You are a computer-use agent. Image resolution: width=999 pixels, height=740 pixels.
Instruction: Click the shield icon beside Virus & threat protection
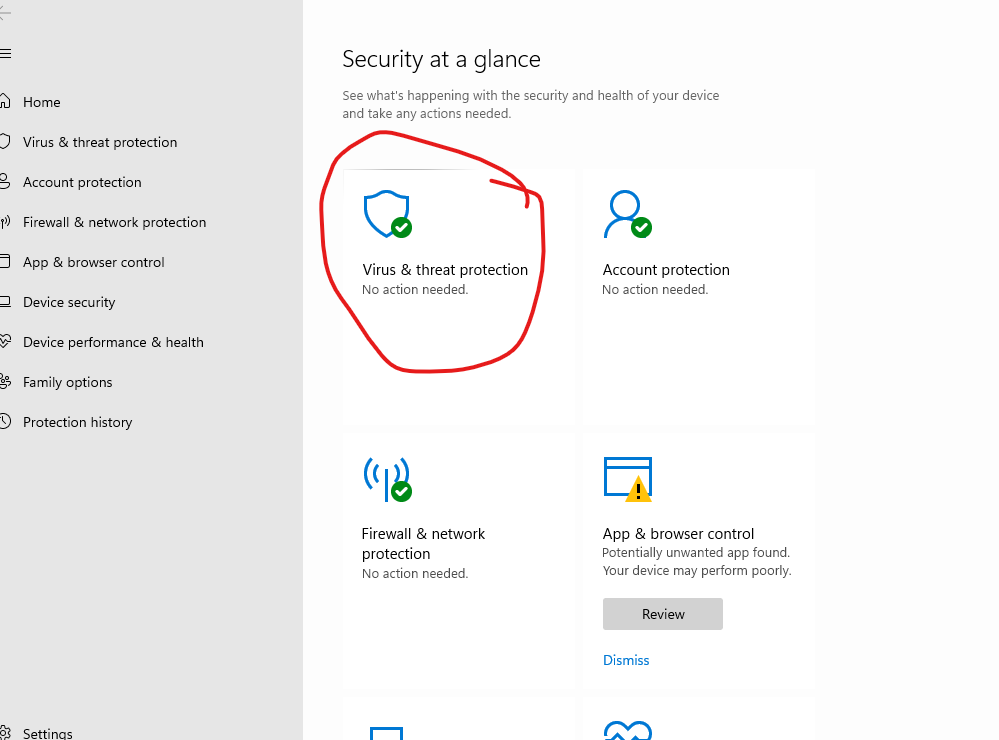(5, 141)
